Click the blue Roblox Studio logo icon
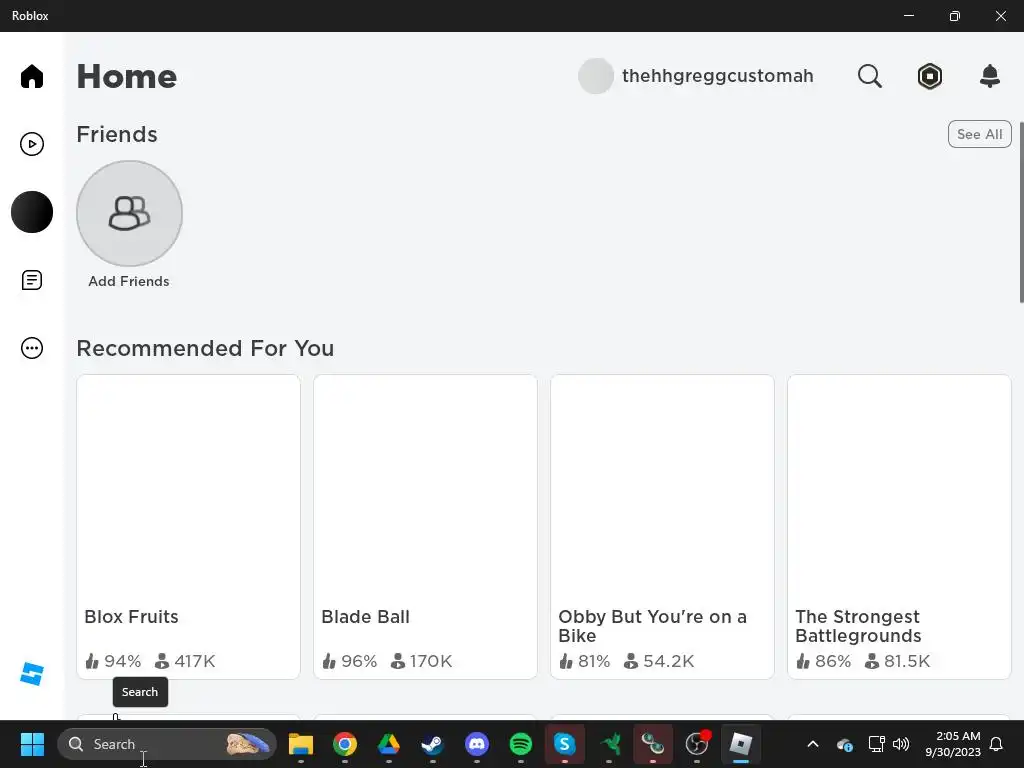 [31, 674]
